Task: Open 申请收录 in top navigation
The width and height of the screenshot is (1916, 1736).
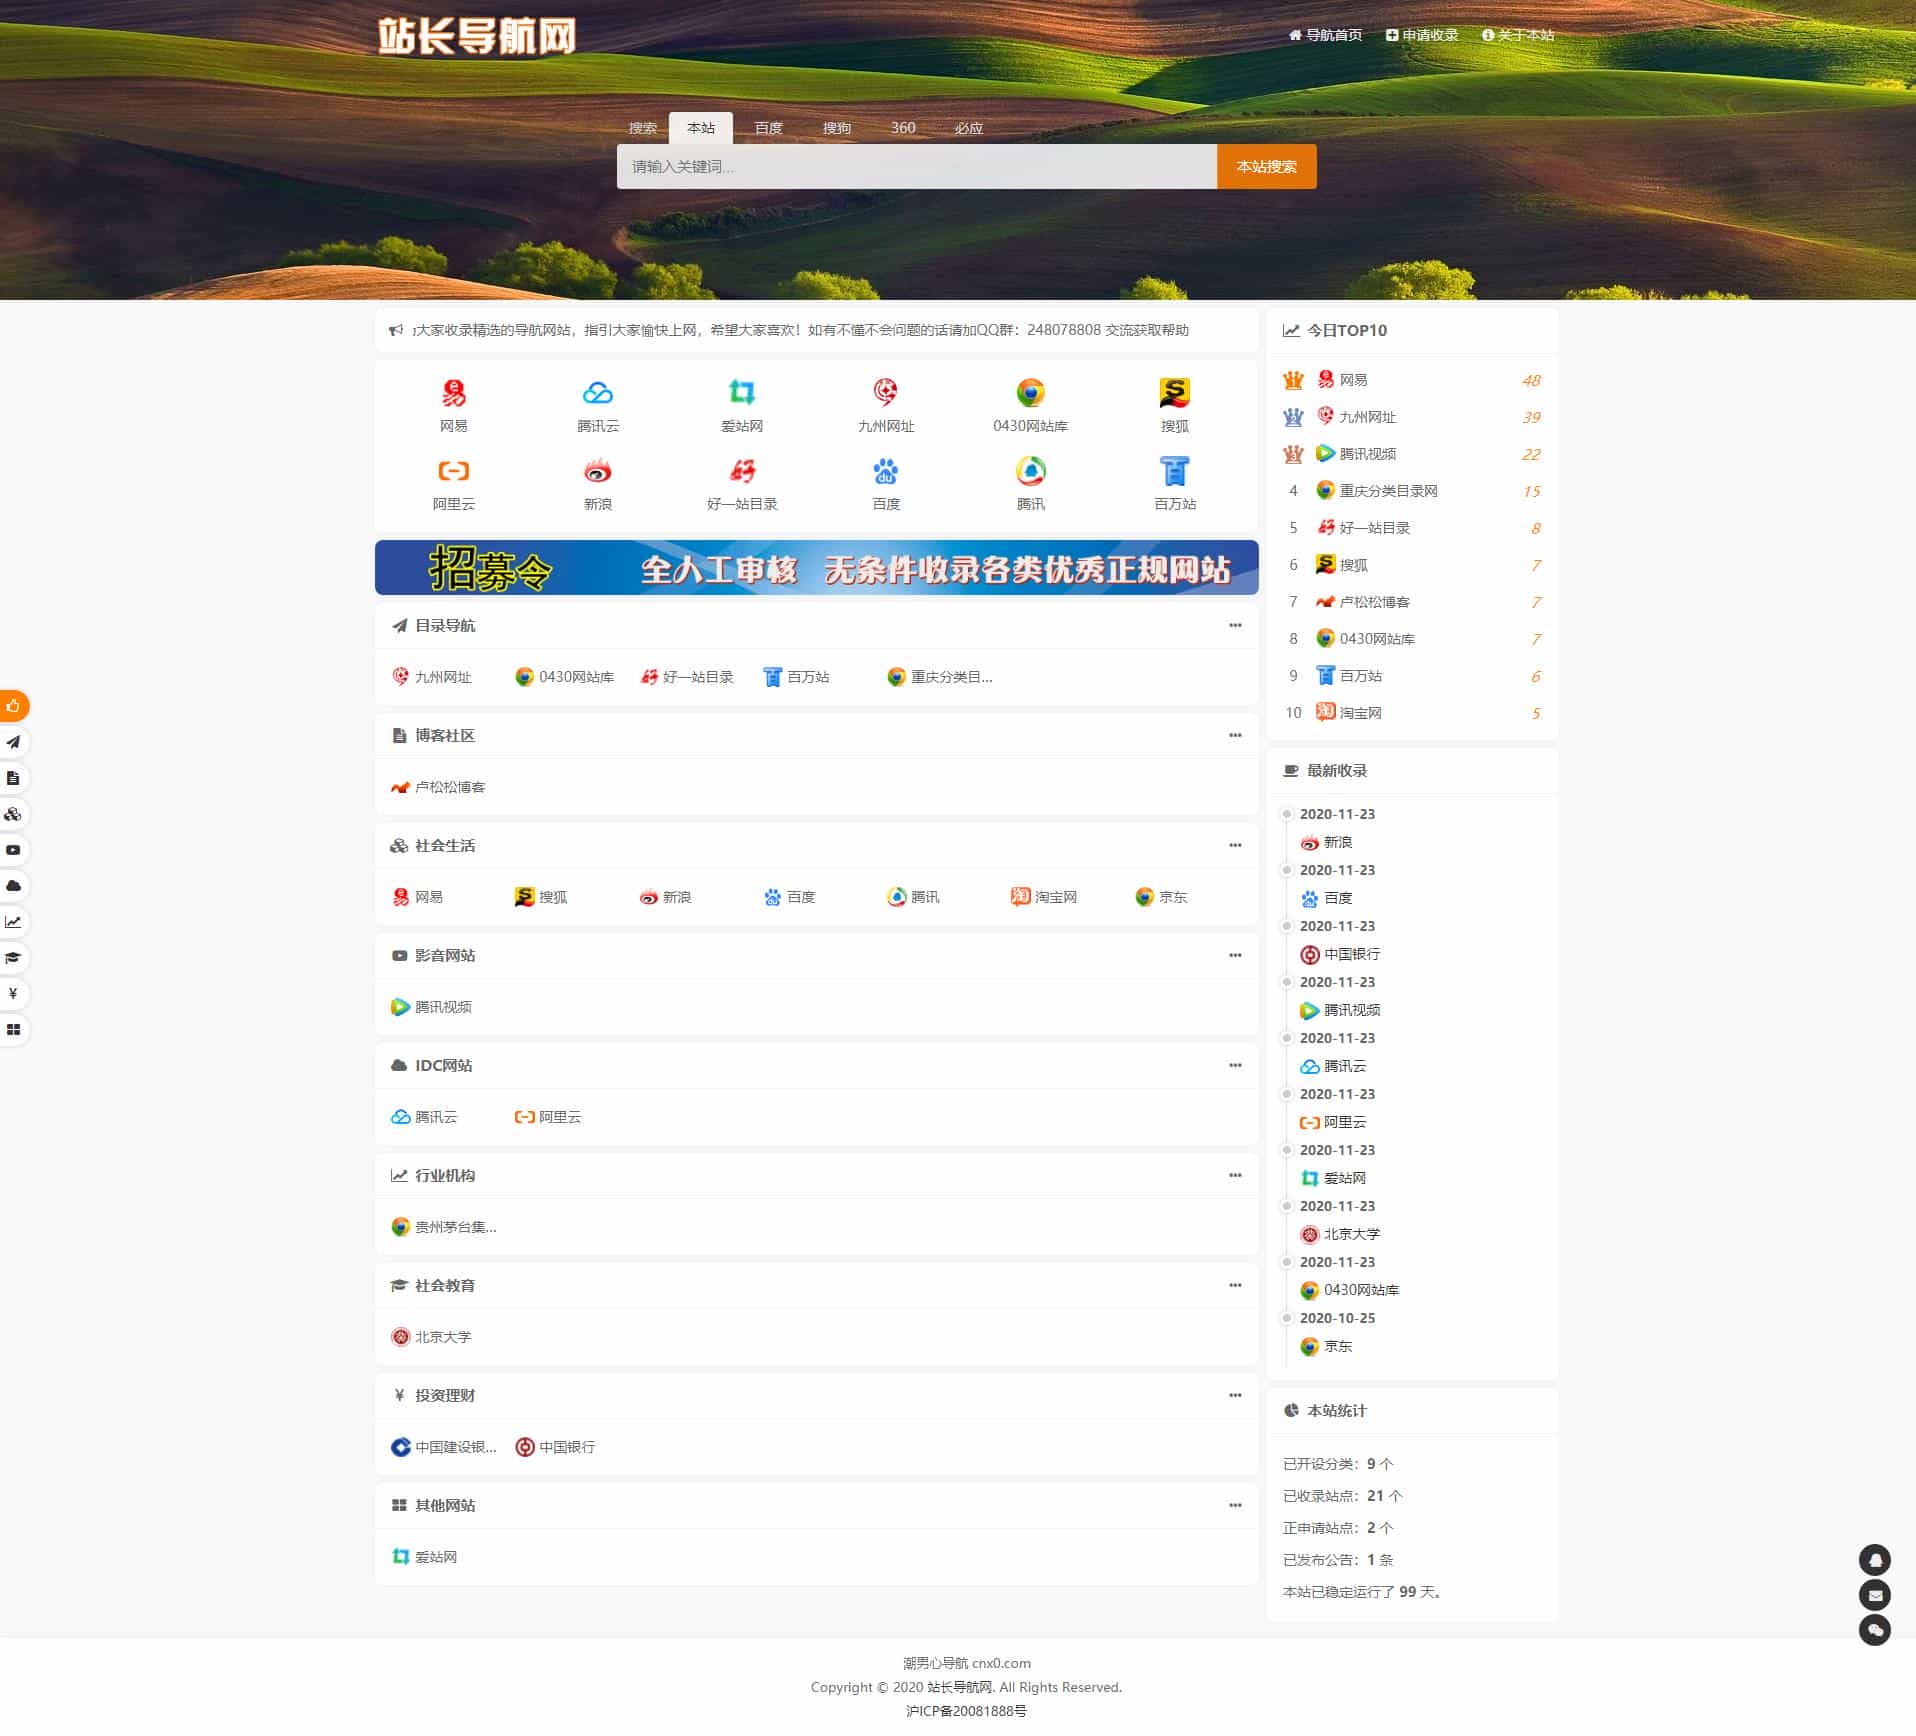Action: [x=1422, y=35]
